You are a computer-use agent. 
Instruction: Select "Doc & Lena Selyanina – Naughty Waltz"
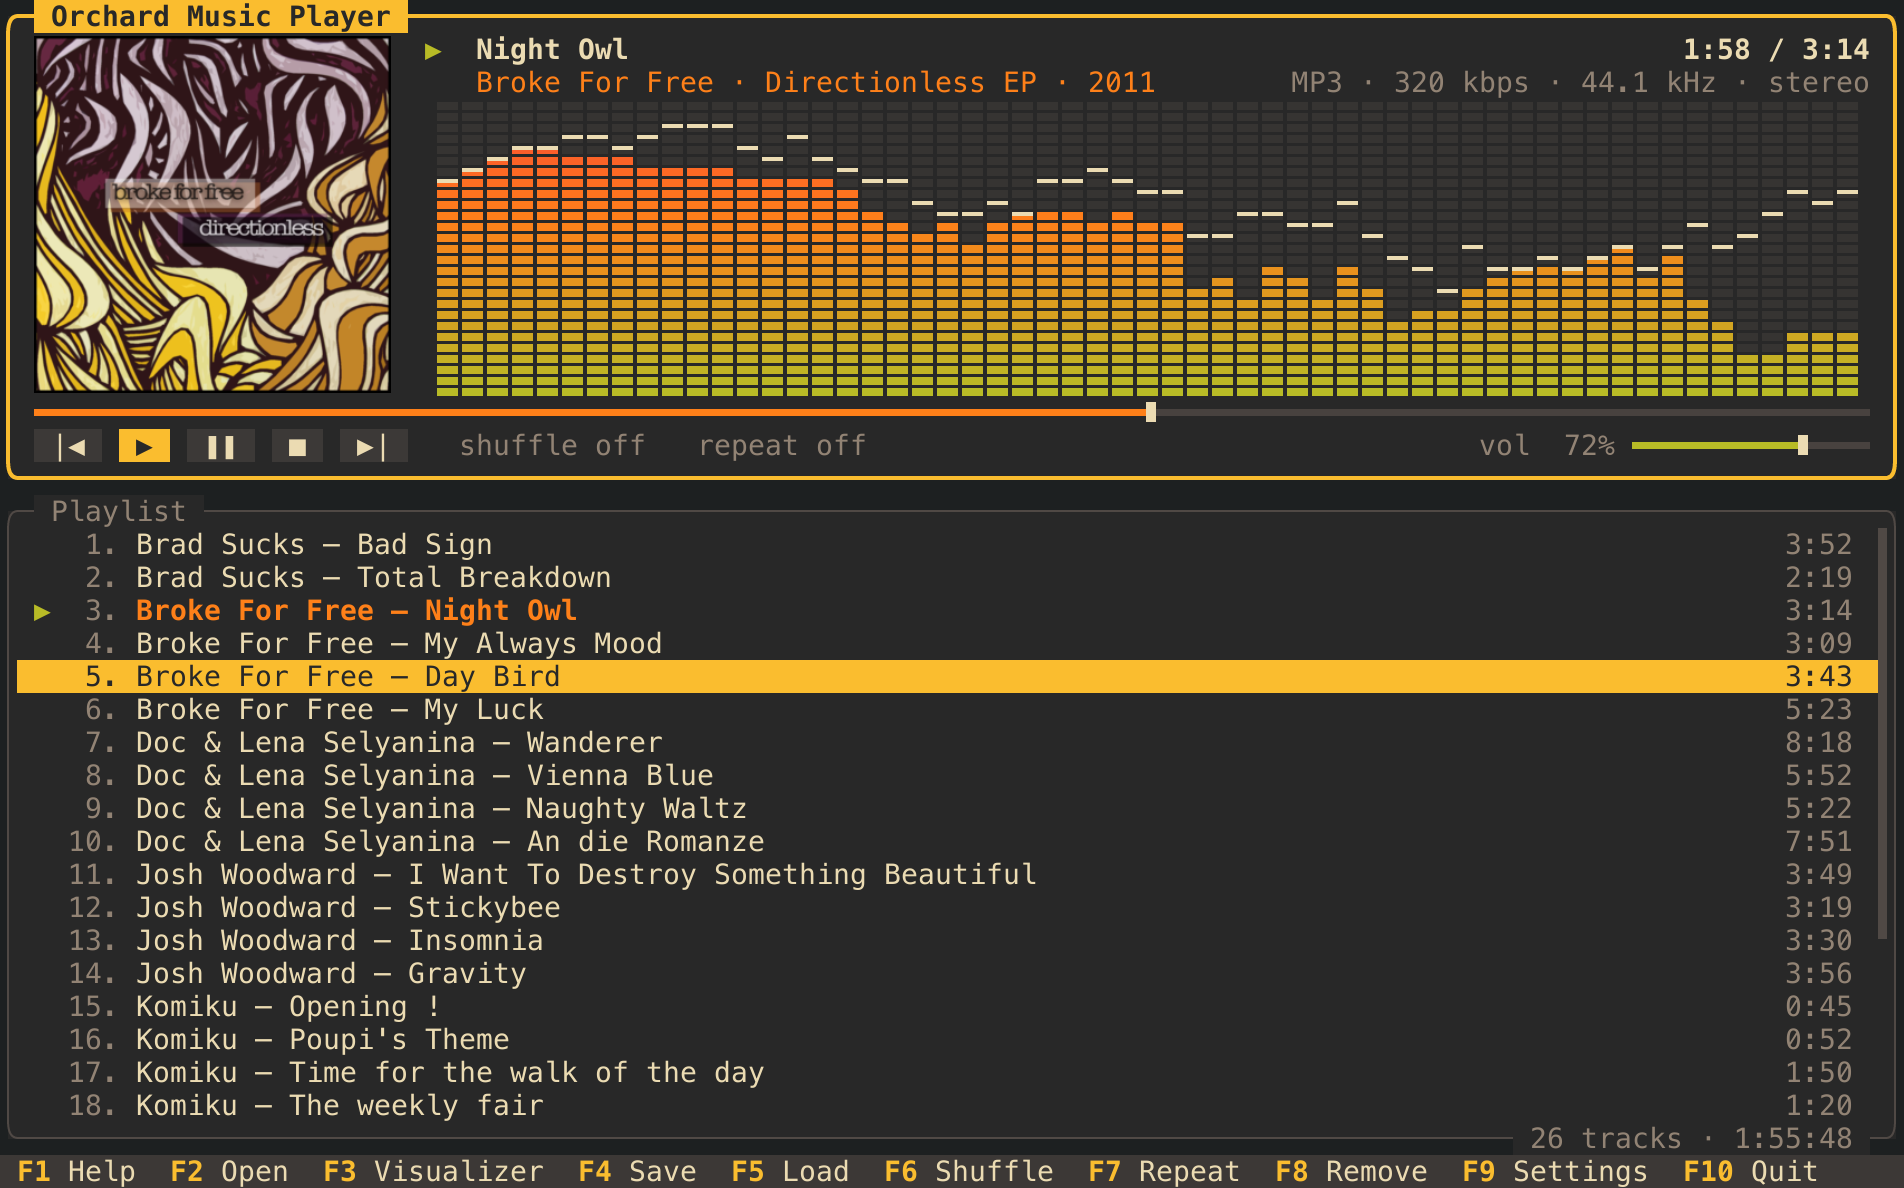947,809
